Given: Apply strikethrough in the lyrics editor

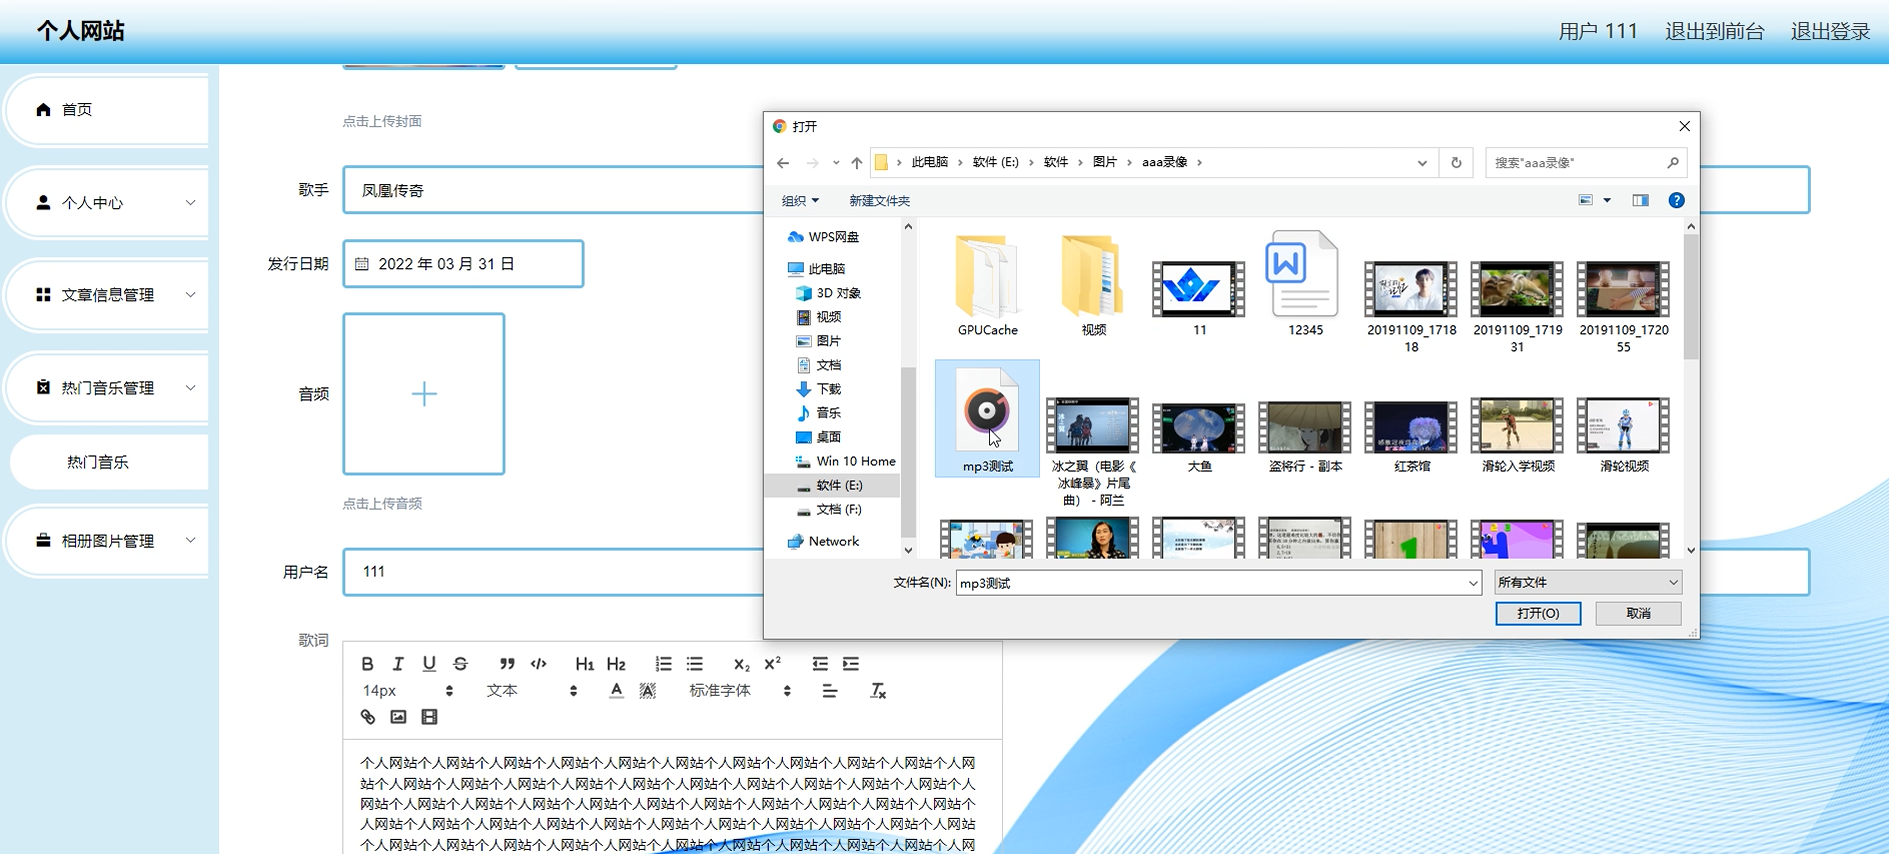Looking at the screenshot, I should 460,664.
